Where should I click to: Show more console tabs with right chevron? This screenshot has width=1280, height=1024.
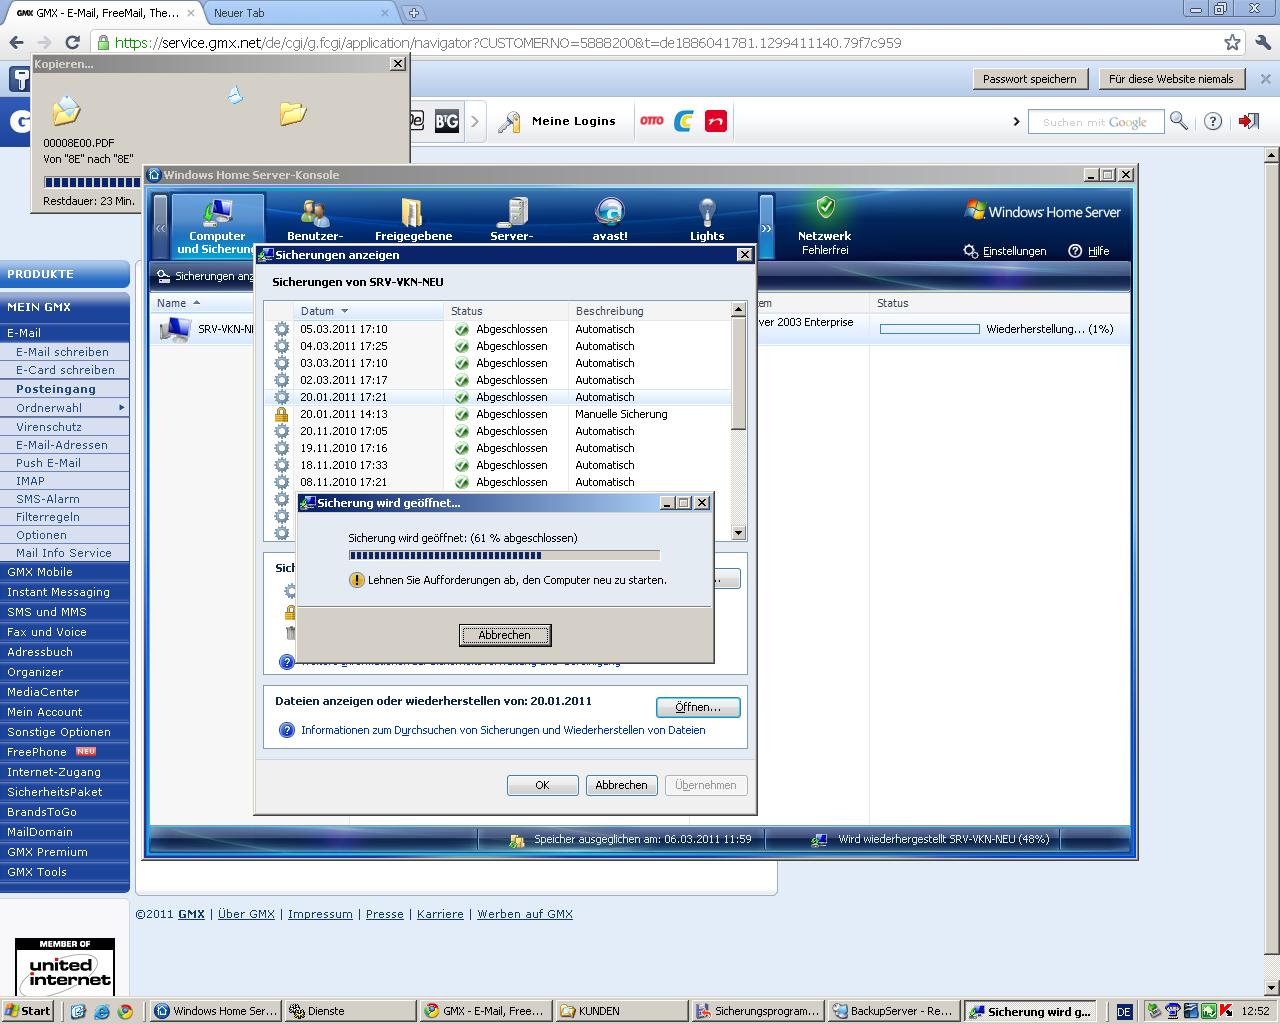click(x=766, y=228)
